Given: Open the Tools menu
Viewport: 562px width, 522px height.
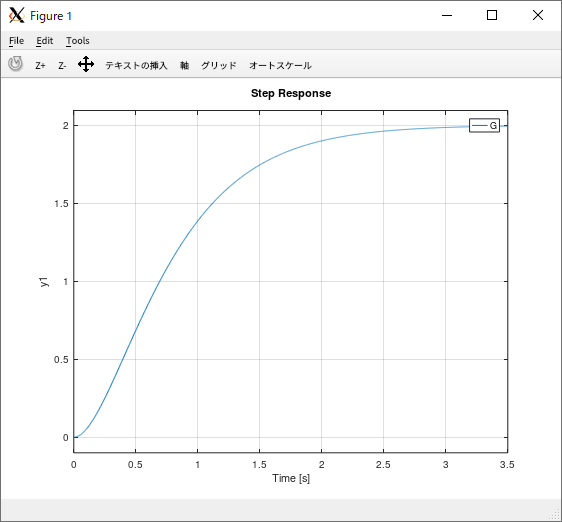Looking at the screenshot, I should (x=78, y=41).
